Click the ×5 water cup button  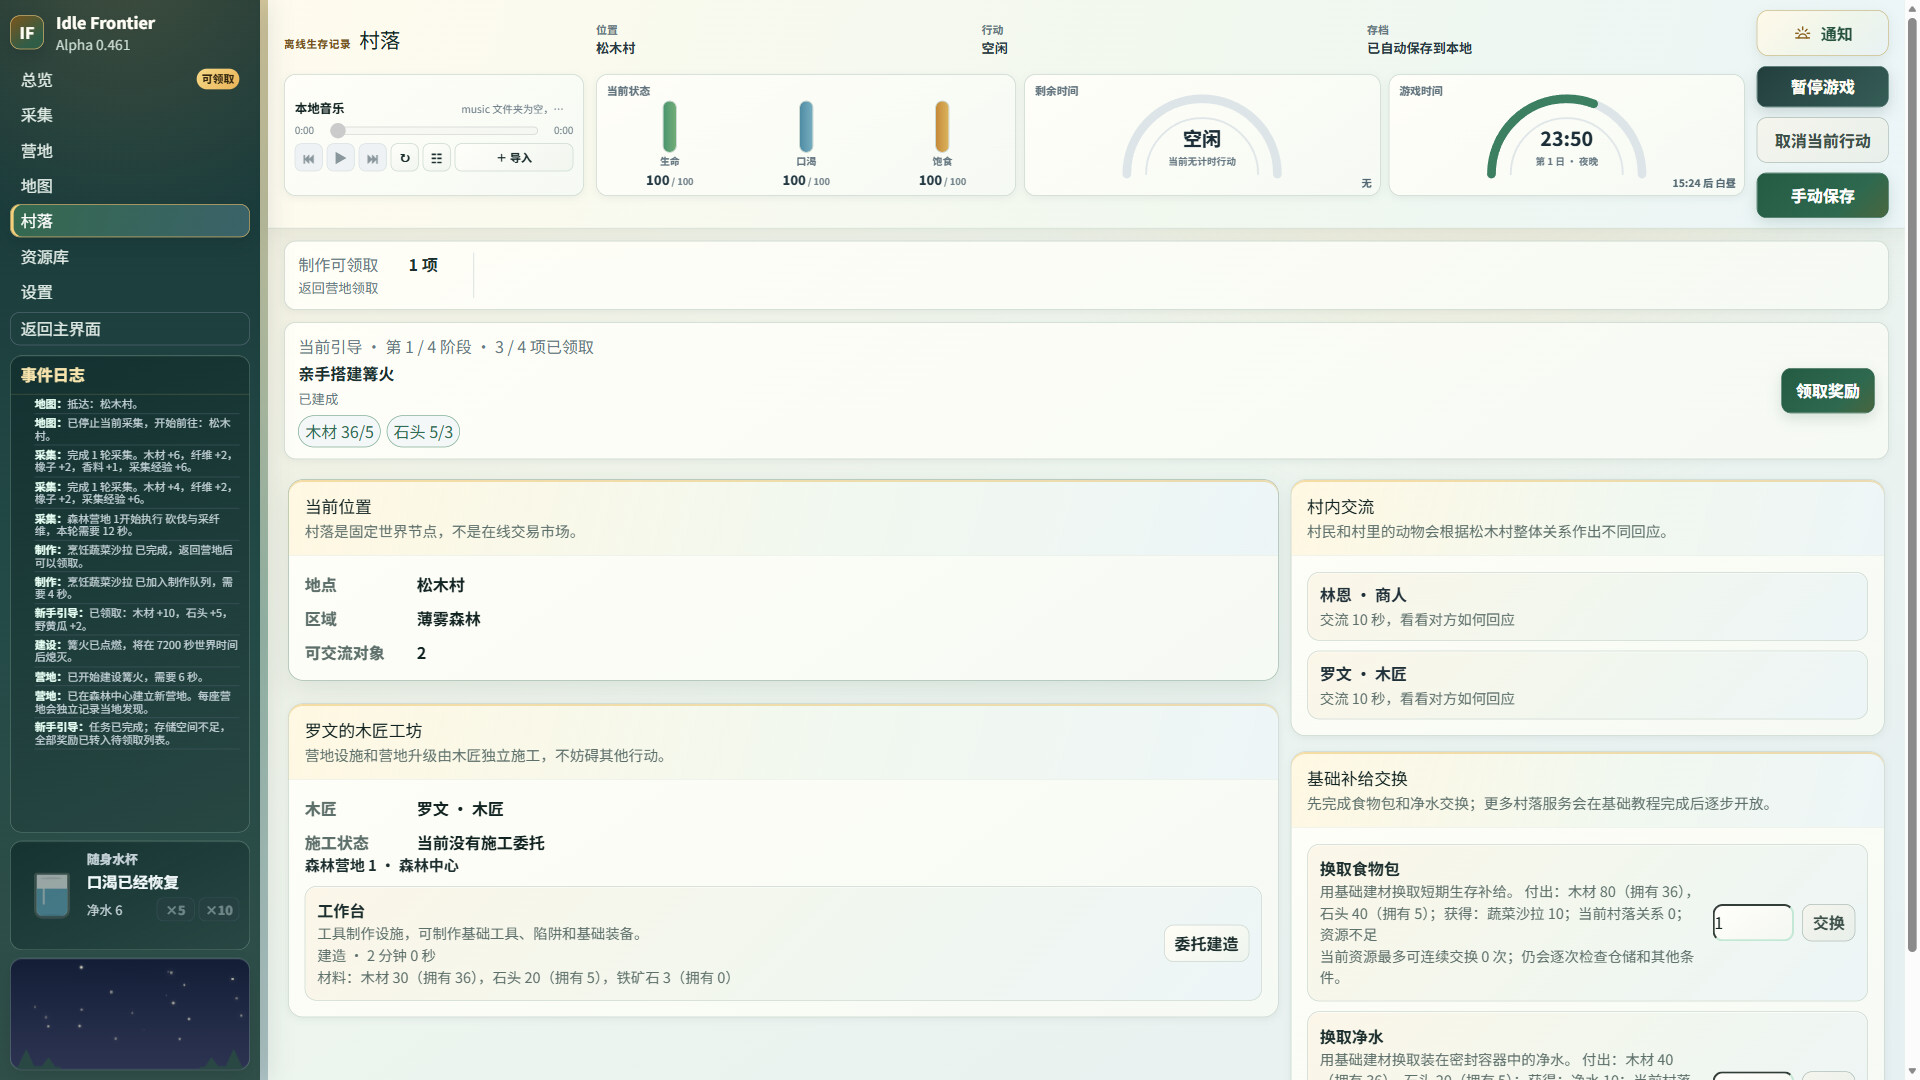tap(176, 910)
